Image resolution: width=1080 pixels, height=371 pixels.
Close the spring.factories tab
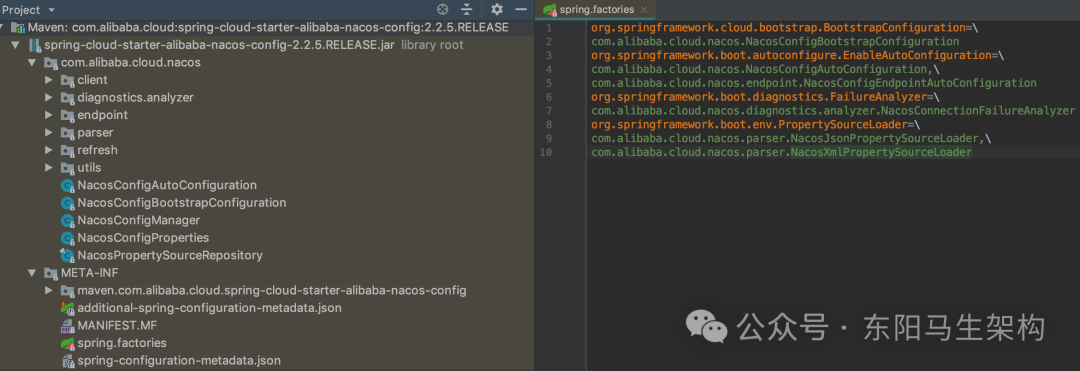(644, 10)
